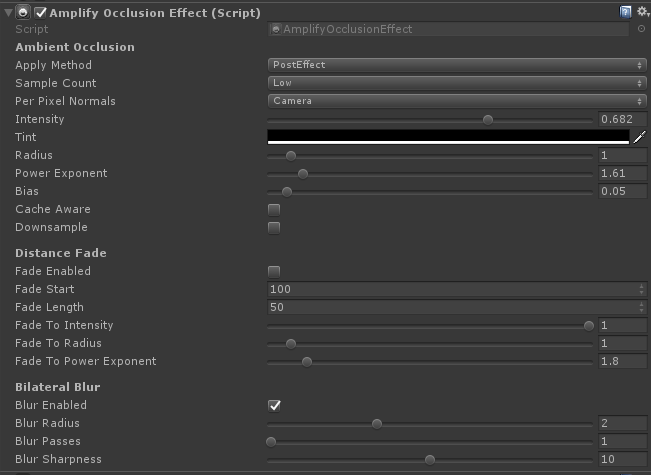This screenshot has width=651, height=475.
Task: Click the Distance Fade section heading
Action: click(61, 253)
